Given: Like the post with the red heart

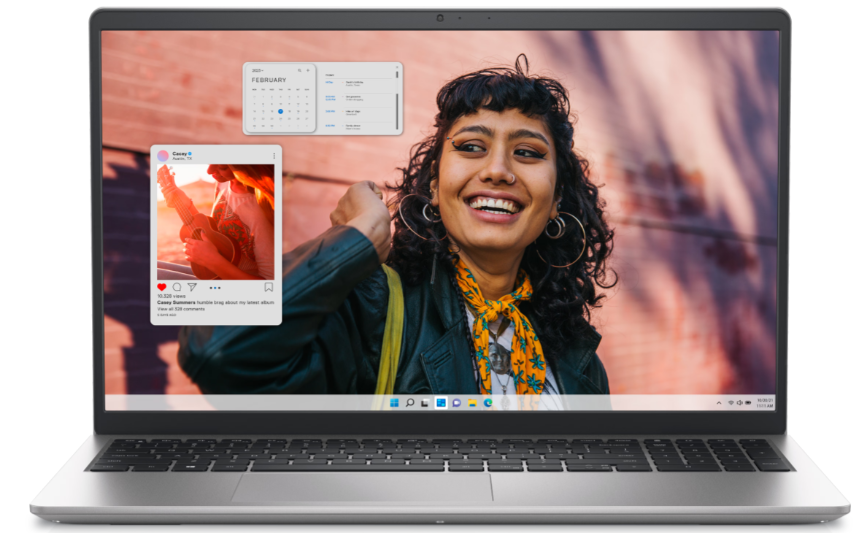Looking at the screenshot, I should pyautogui.click(x=162, y=287).
